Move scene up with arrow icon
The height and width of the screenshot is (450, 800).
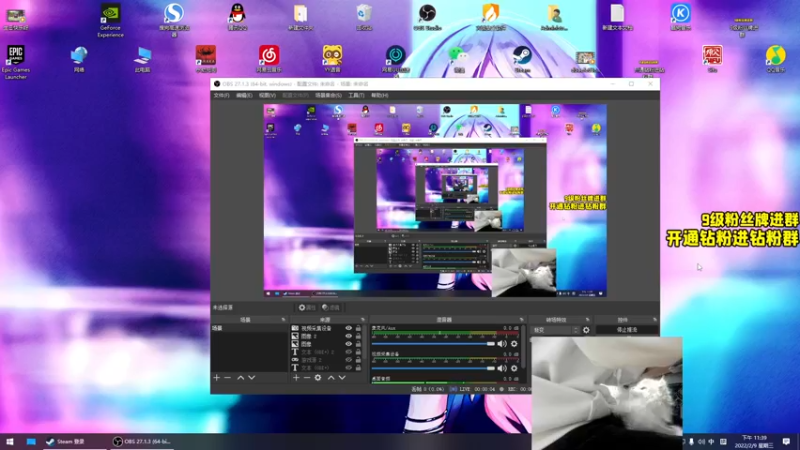(240, 378)
